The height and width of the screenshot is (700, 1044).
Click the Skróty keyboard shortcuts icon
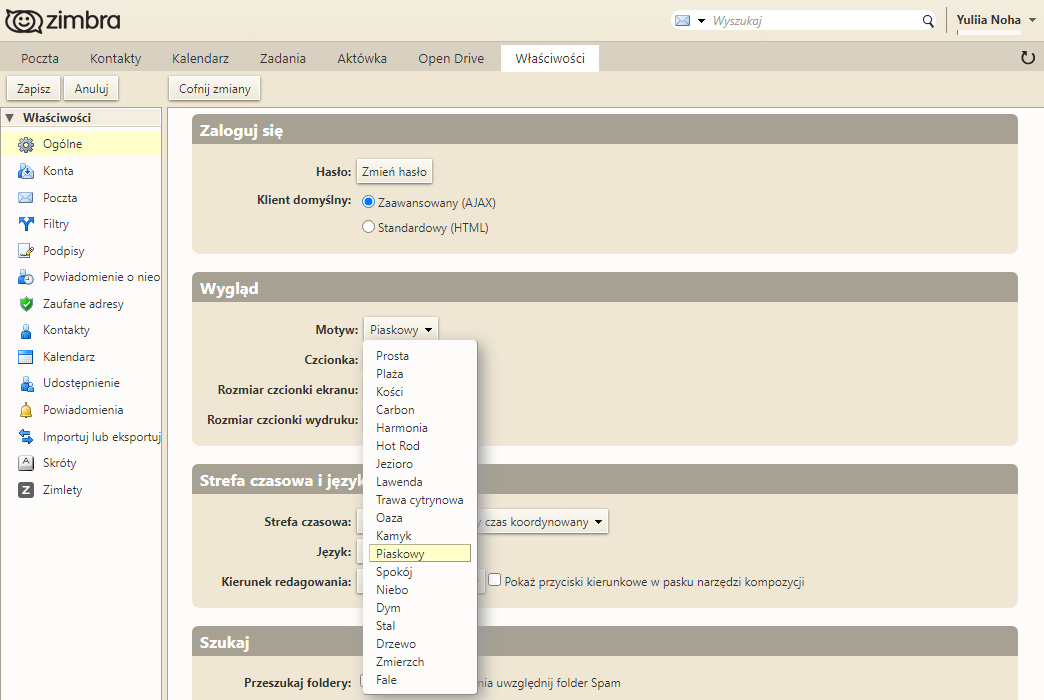coord(26,463)
